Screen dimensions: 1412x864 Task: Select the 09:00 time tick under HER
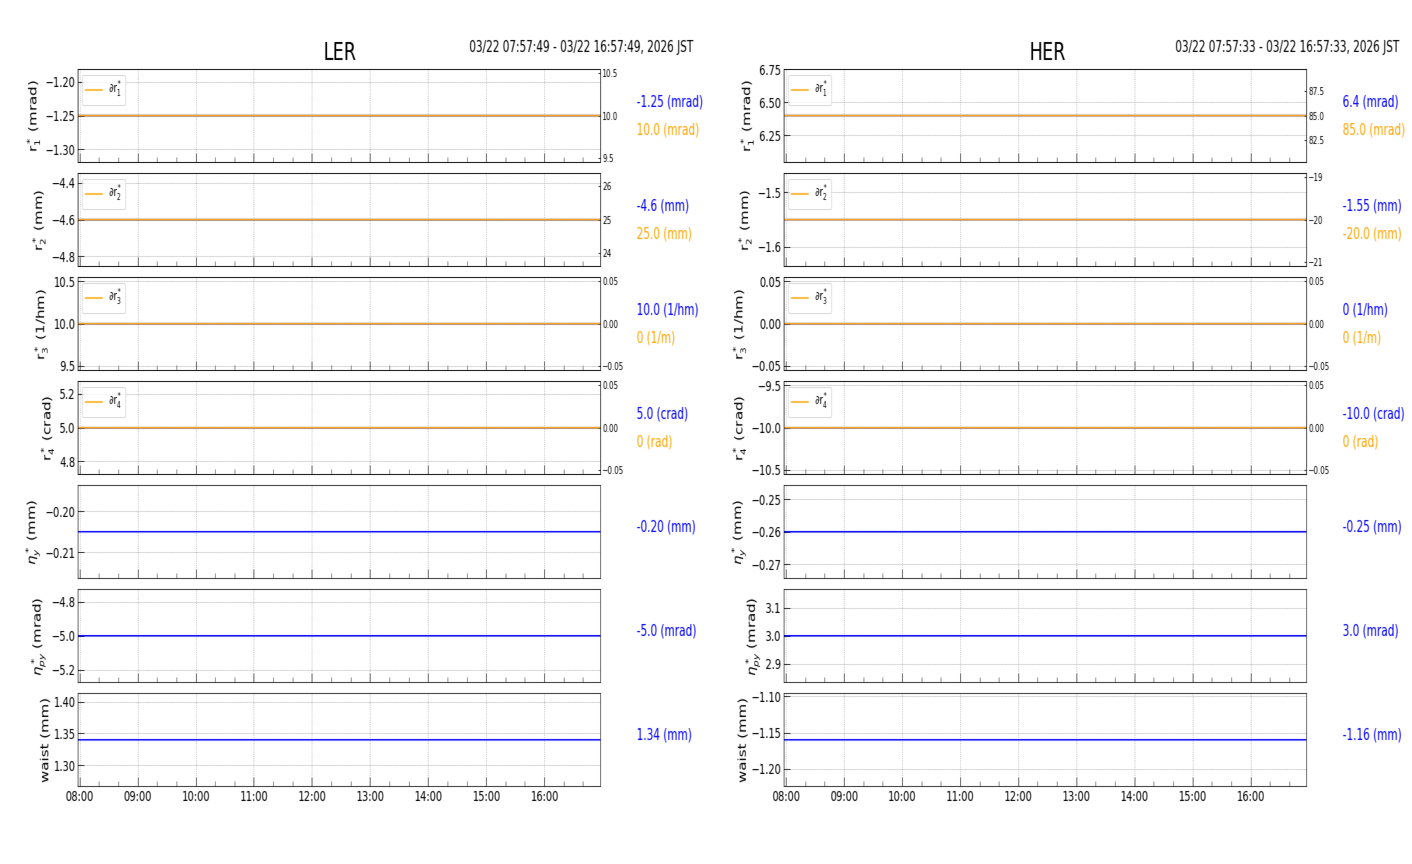[x=844, y=797]
